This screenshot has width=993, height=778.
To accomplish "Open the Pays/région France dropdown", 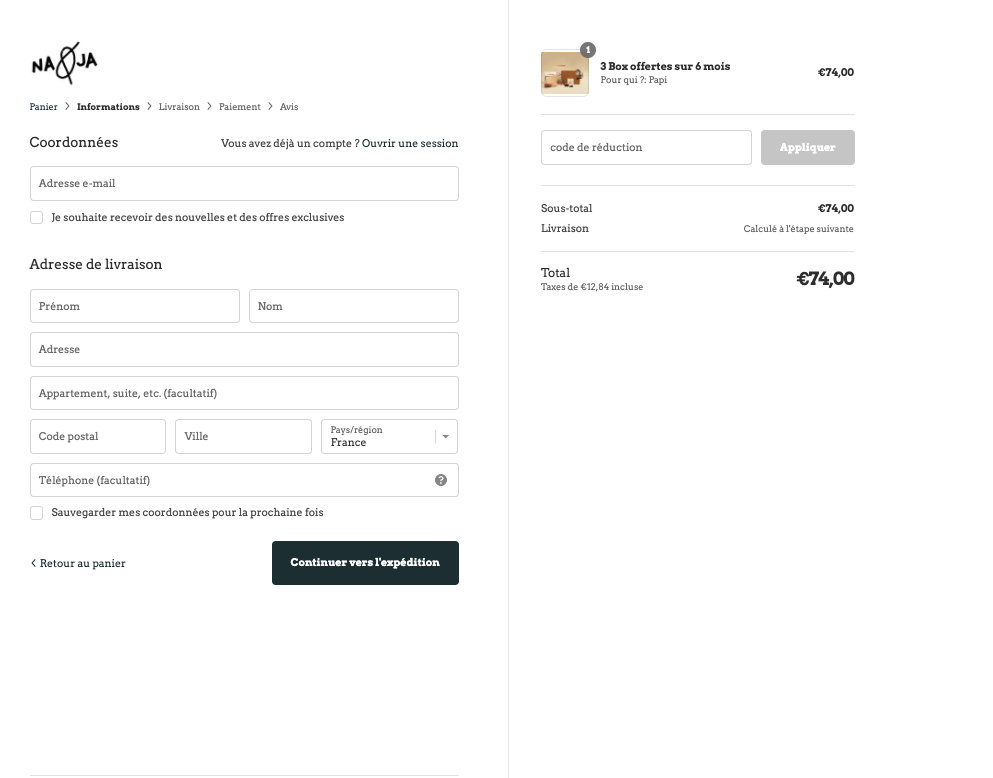I will point(389,436).
